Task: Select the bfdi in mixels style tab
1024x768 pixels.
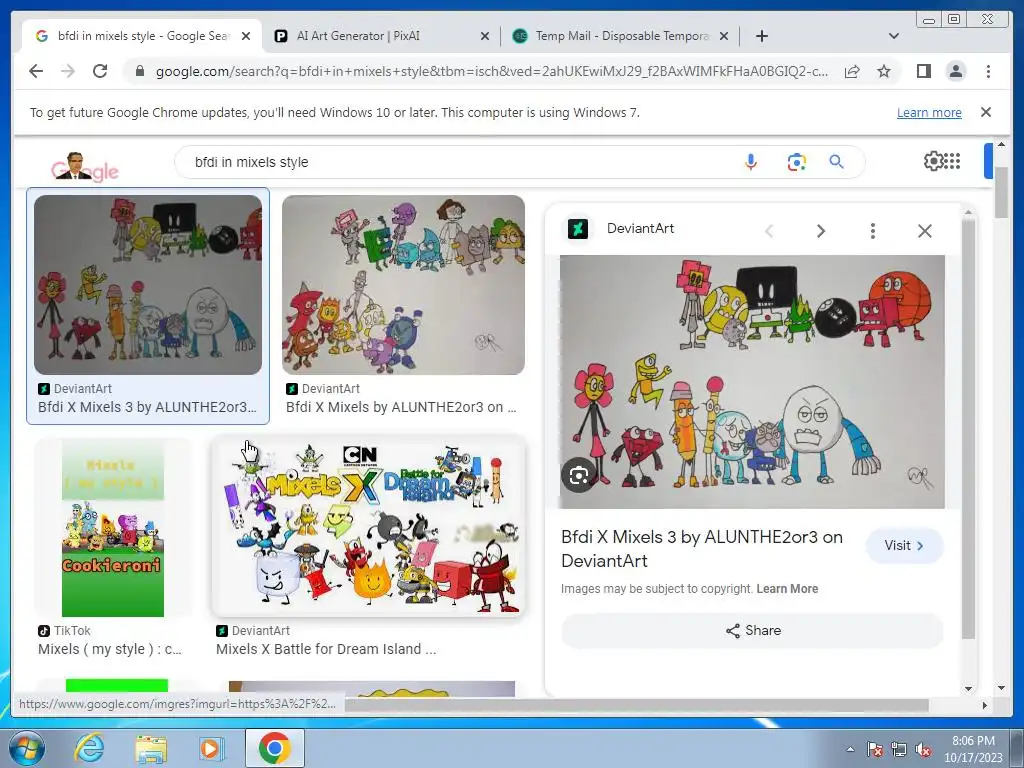Action: point(142,36)
